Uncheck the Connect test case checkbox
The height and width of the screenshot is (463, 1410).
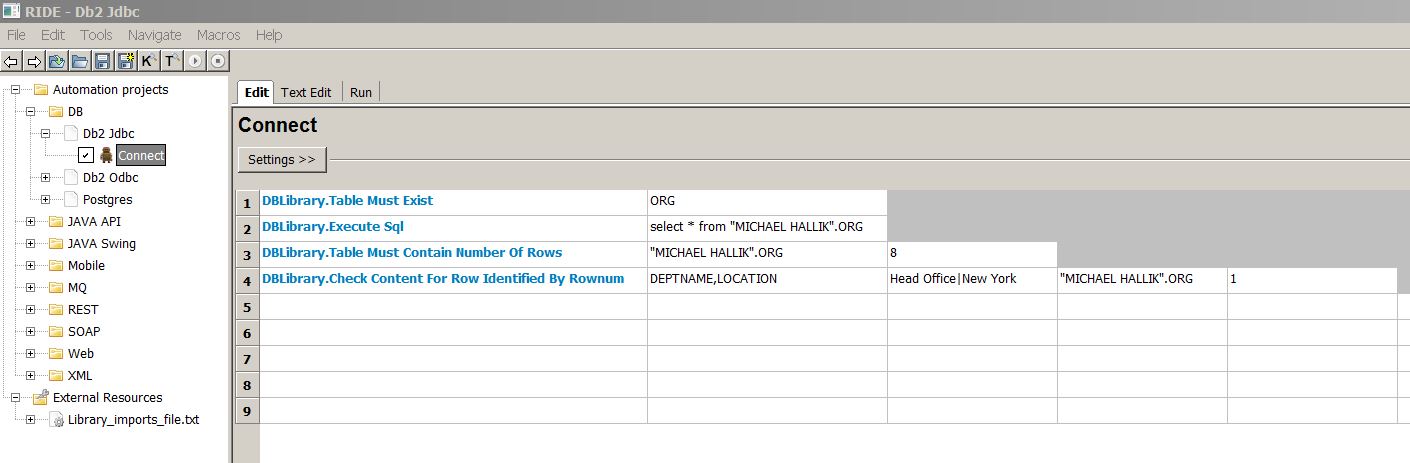coord(86,155)
